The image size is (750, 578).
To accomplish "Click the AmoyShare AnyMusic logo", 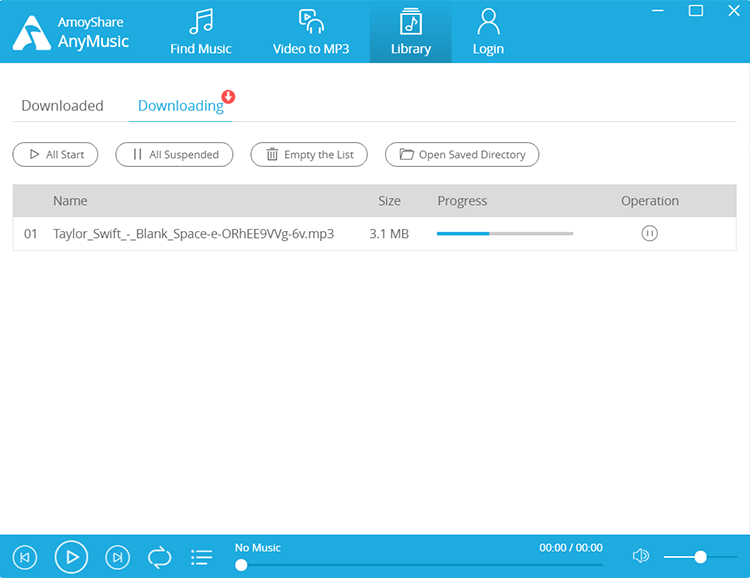I will 71,33.
